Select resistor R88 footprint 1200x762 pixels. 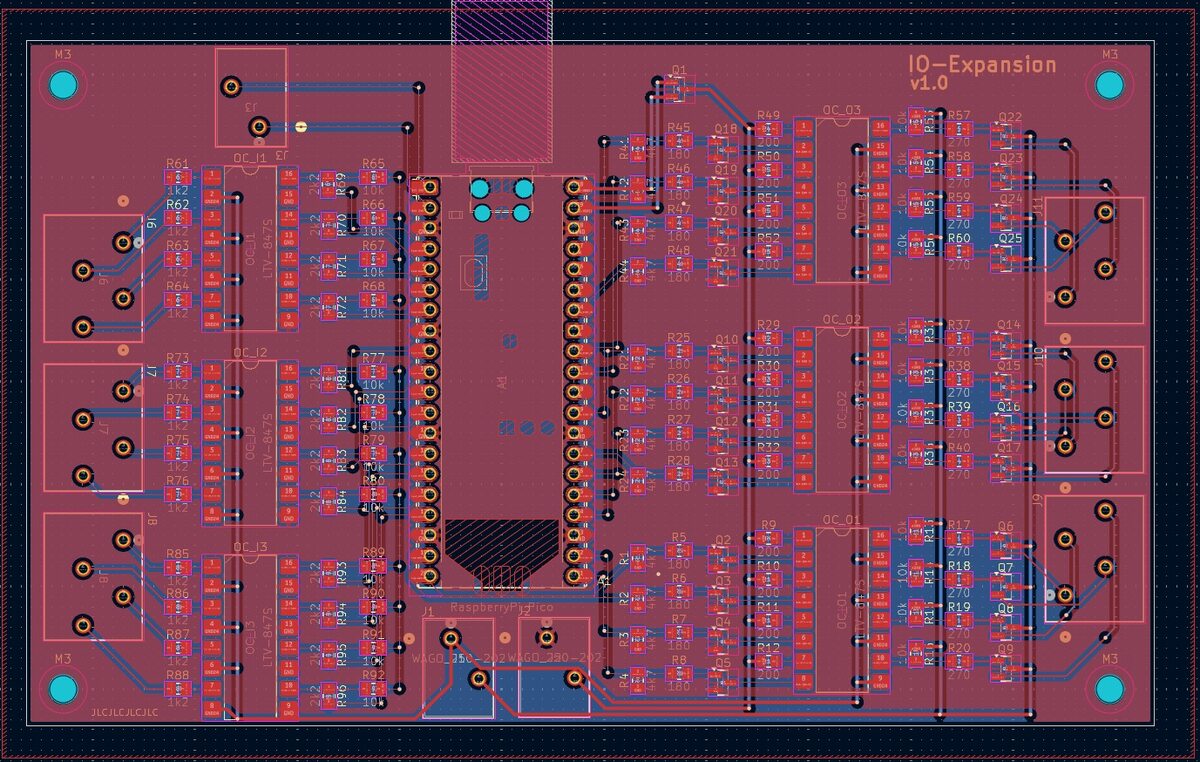point(177,689)
